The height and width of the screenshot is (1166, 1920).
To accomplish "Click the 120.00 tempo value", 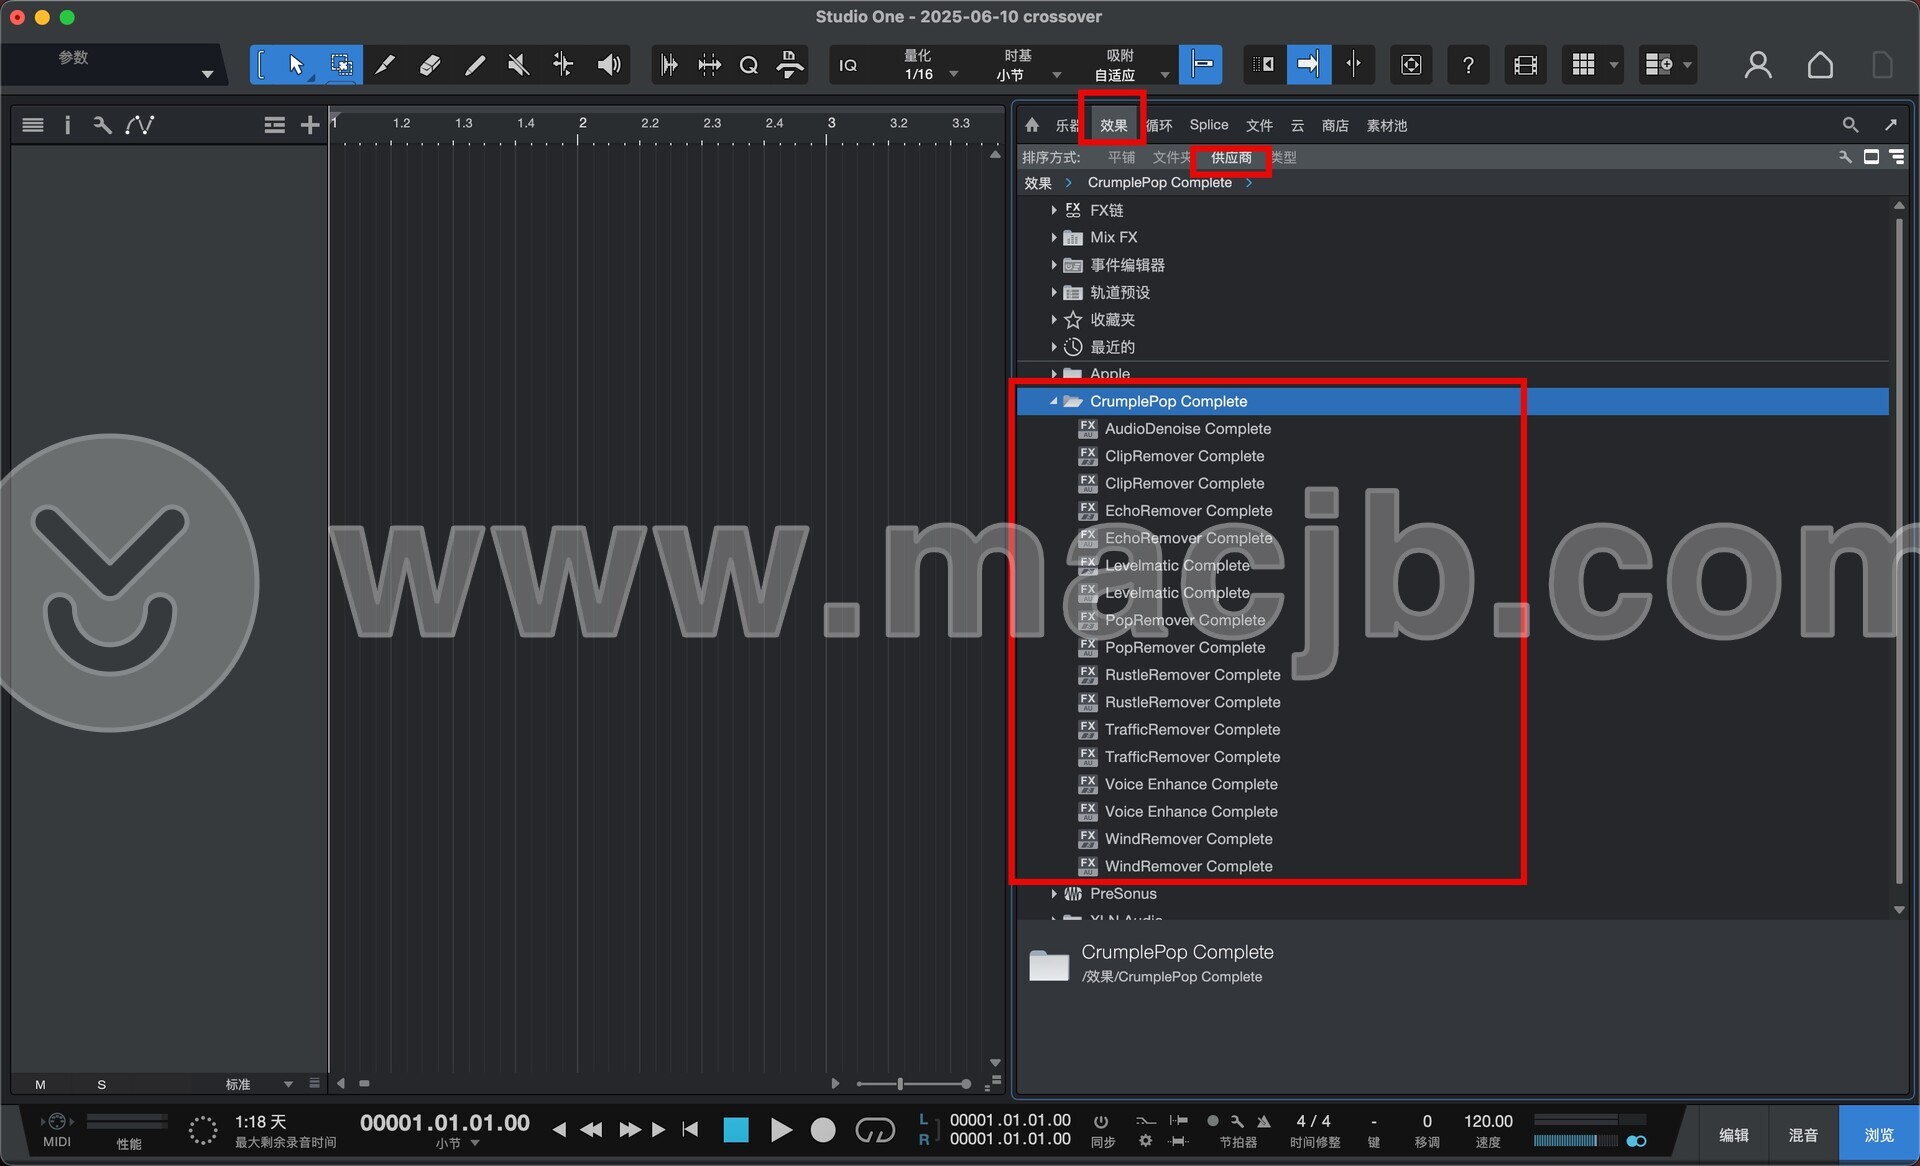I will [1488, 1121].
